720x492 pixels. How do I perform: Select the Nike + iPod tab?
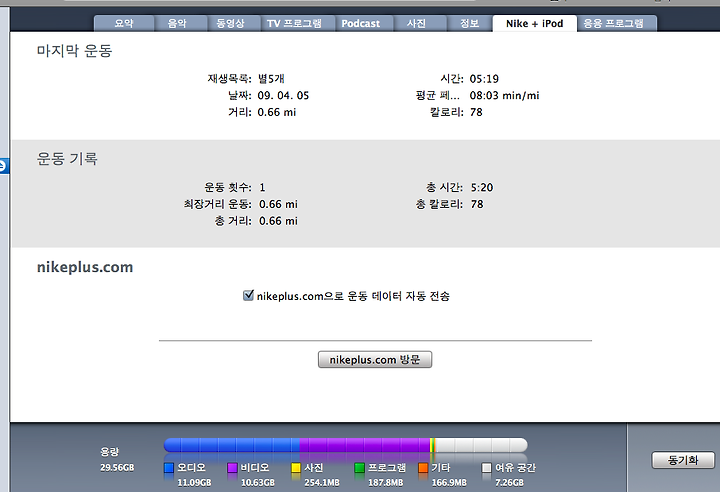click(534, 23)
